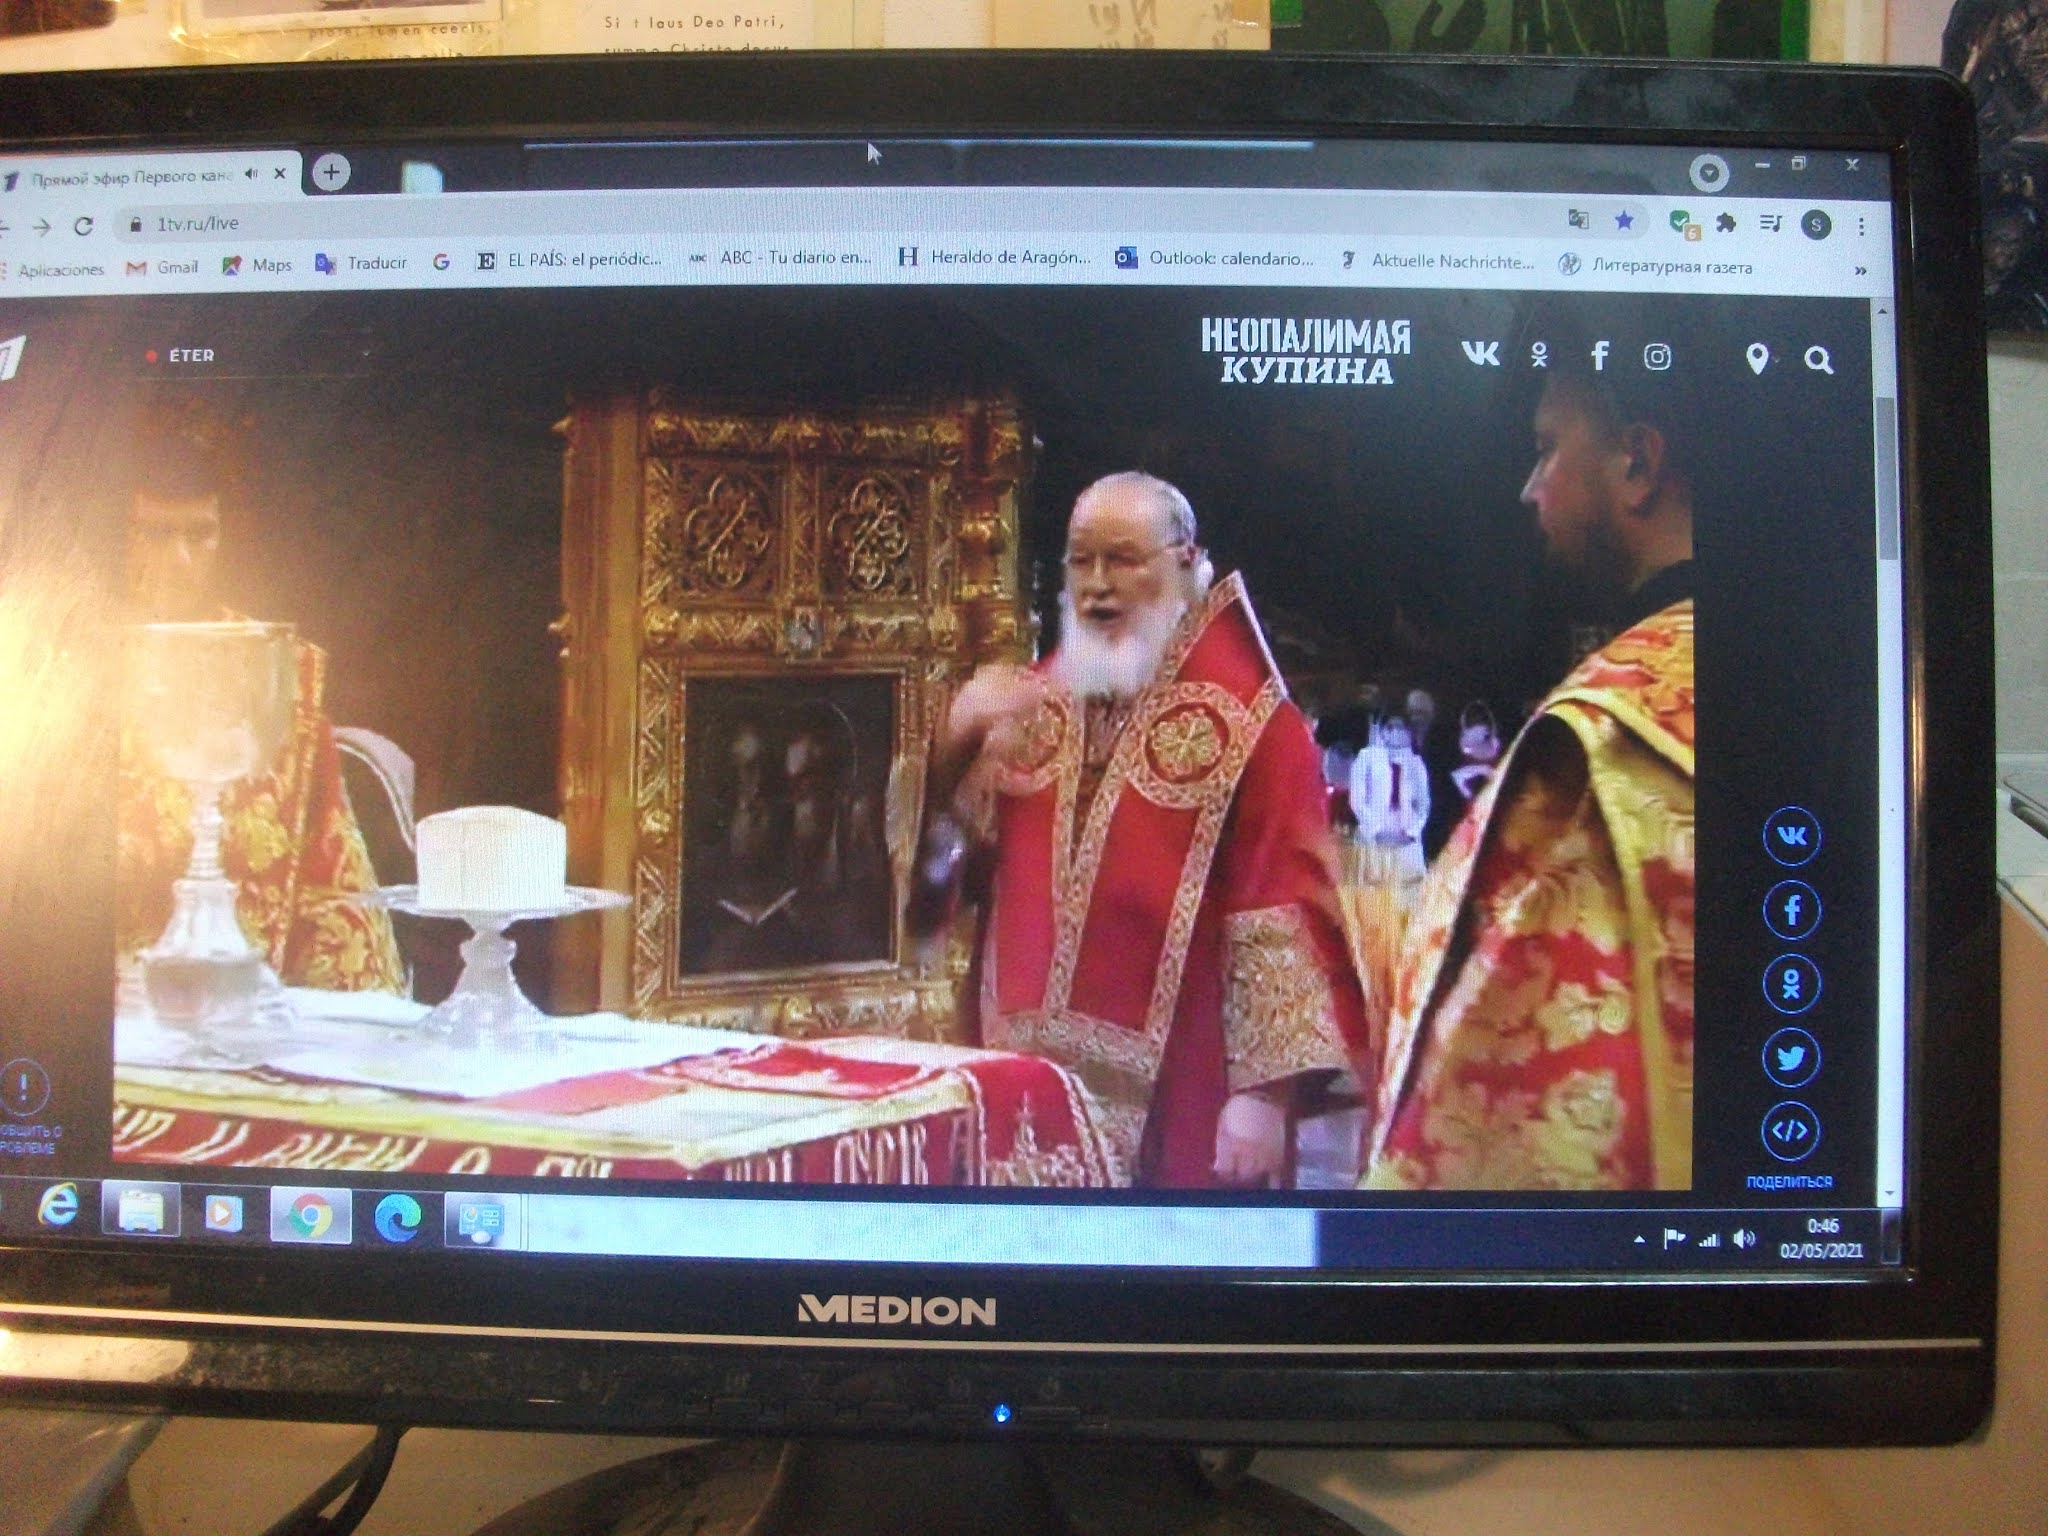Share via VK circle icon

tap(1791, 836)
